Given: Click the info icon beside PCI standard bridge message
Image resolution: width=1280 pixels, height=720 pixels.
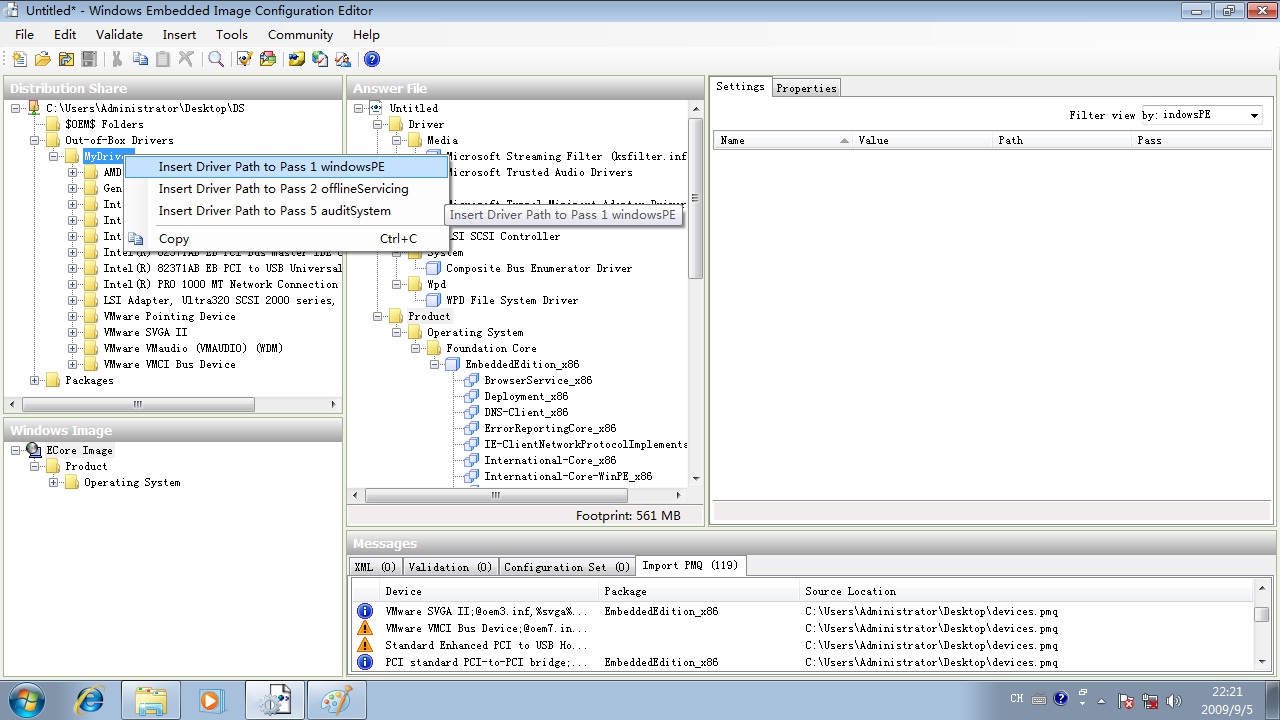Looking at the screenshot, I should click(365, 662).
